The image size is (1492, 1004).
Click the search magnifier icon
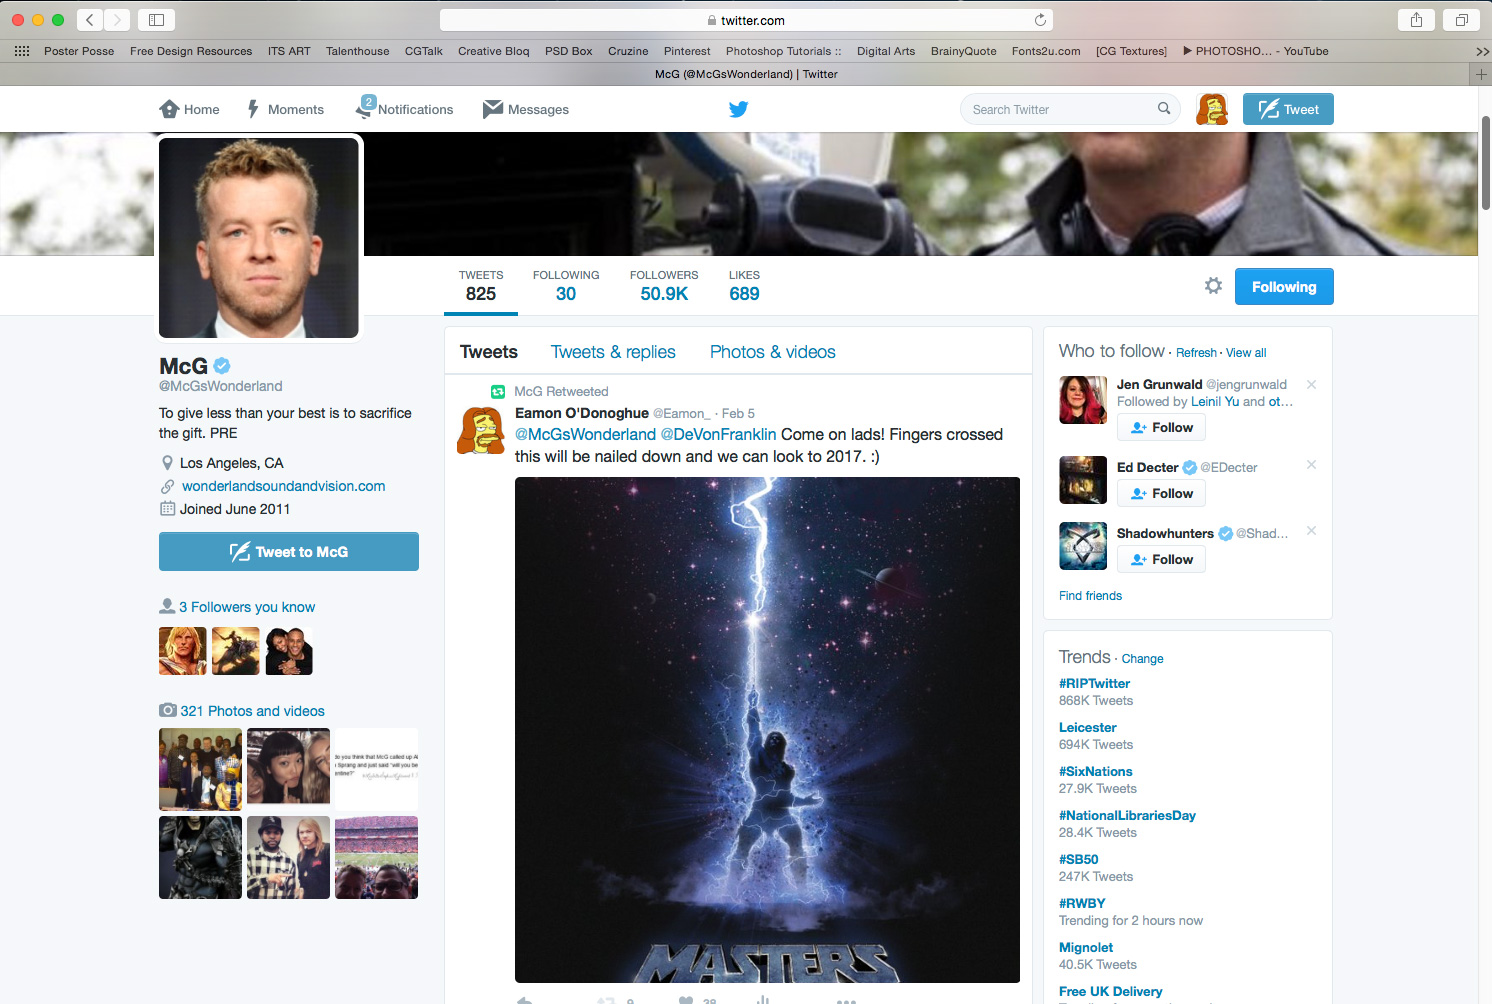click(1164, 109)
